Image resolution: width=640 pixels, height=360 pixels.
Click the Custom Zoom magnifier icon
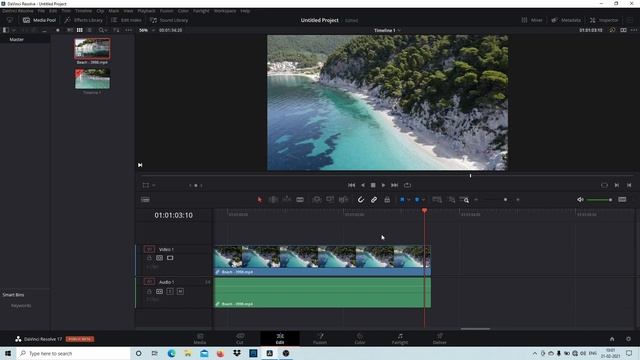pyautogui.click(x=464, y=200)
